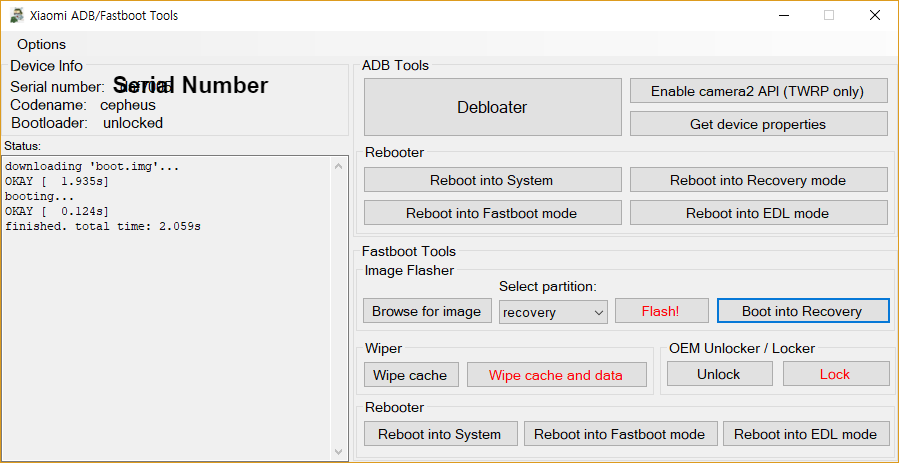Open the Select partition dropdown

point(553,312)
